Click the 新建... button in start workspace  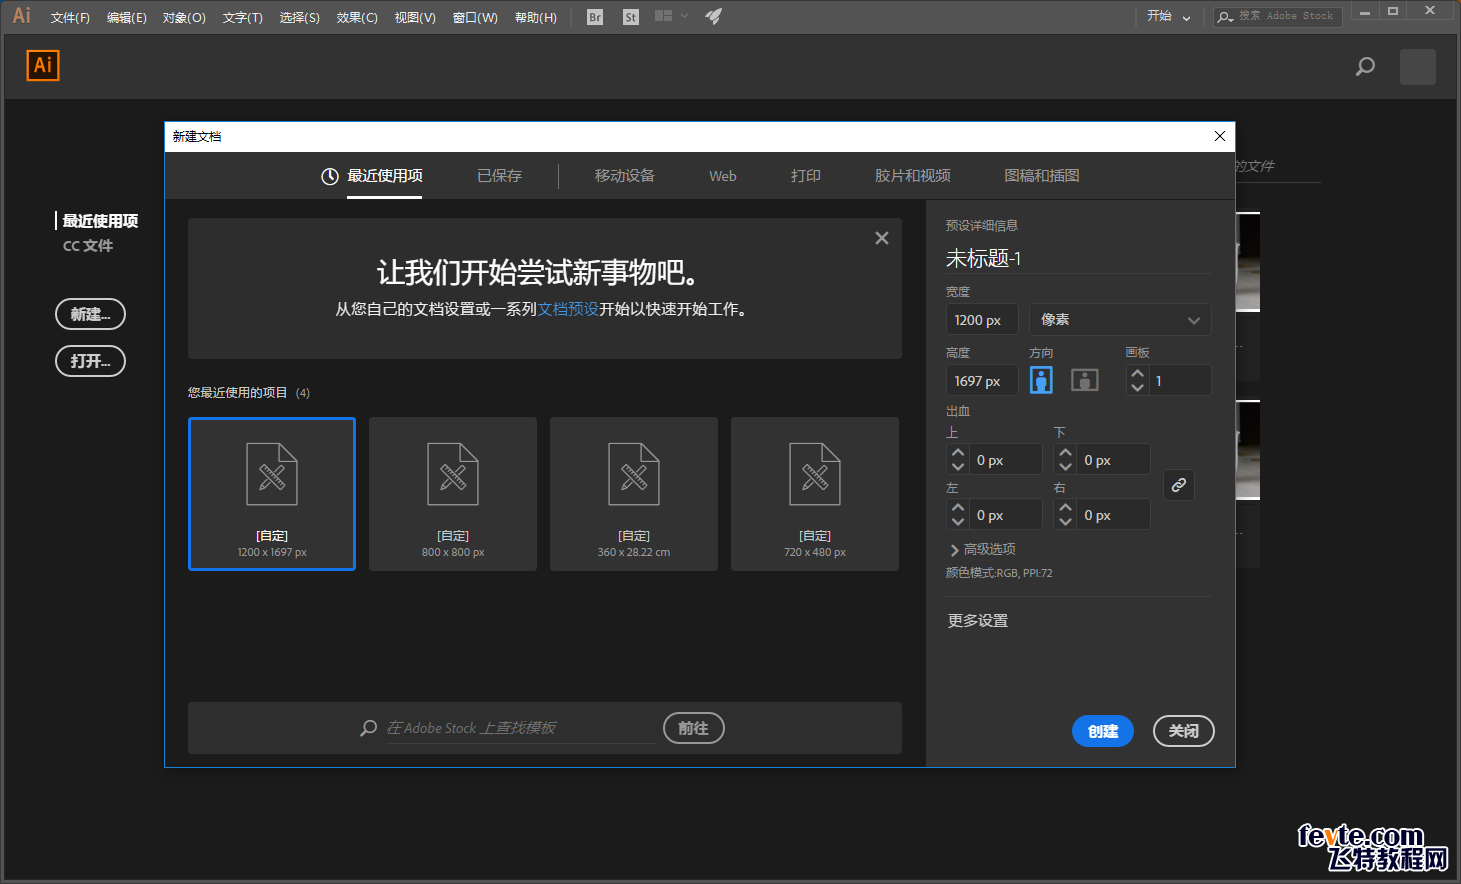point(90,314)
